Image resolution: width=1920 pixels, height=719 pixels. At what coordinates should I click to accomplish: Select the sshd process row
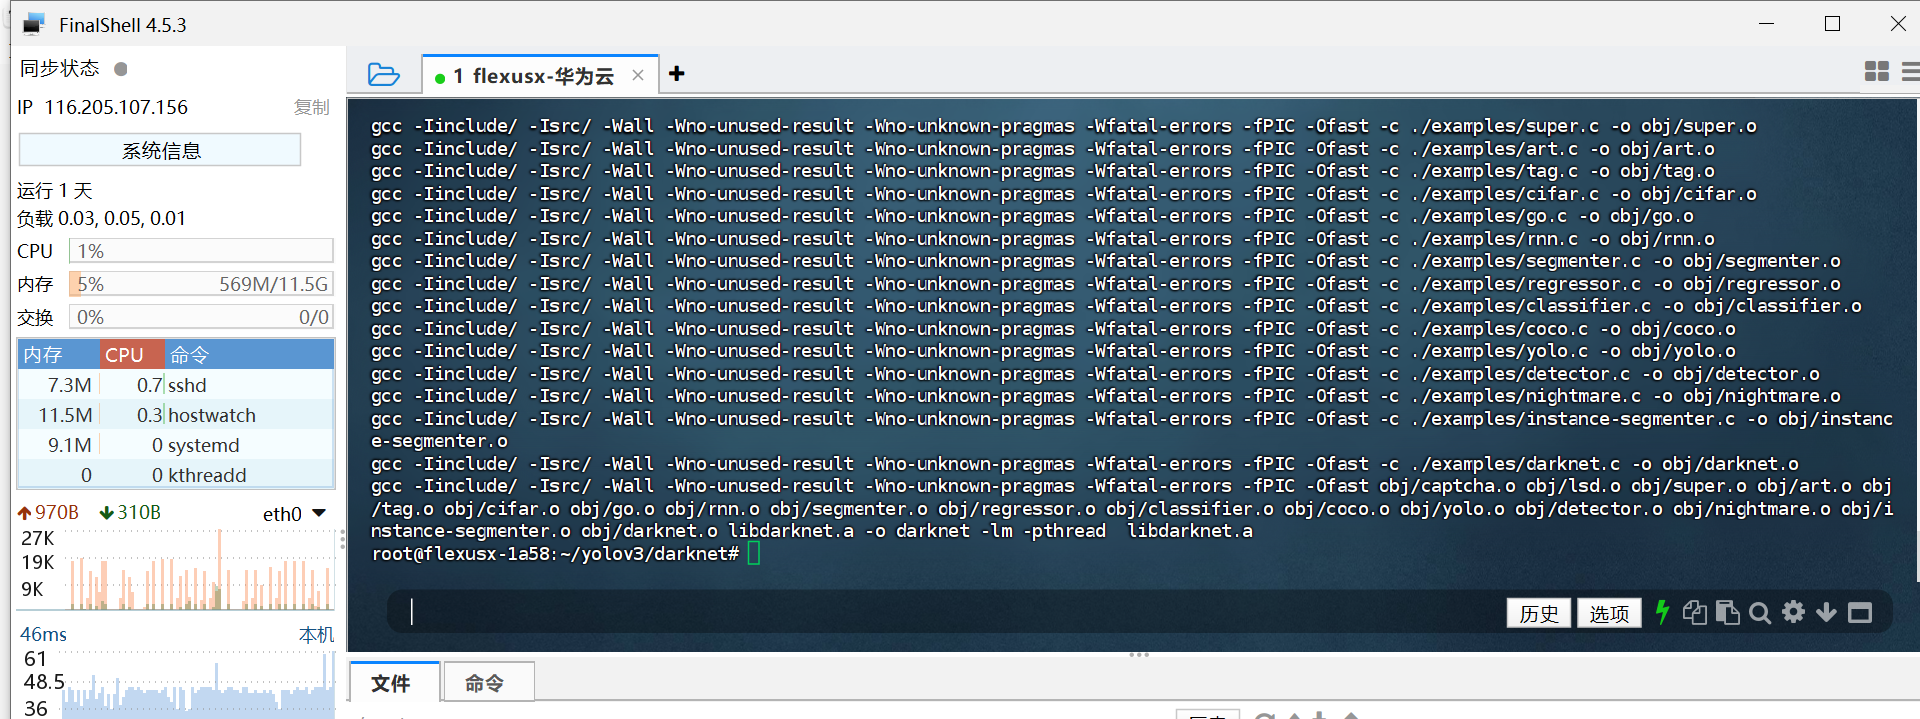coord(176,385)
